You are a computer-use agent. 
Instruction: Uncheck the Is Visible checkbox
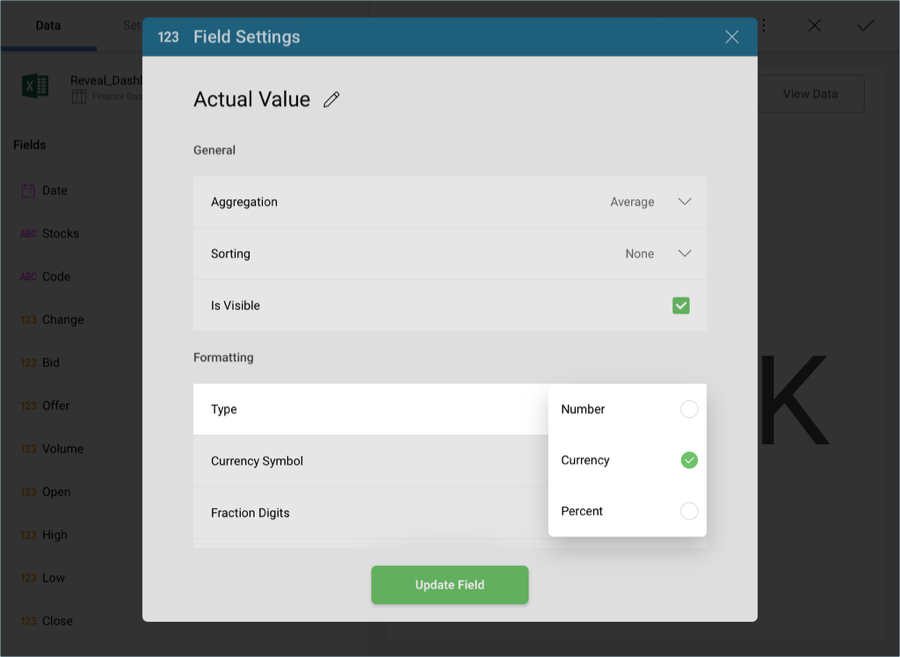coord(681,306)
